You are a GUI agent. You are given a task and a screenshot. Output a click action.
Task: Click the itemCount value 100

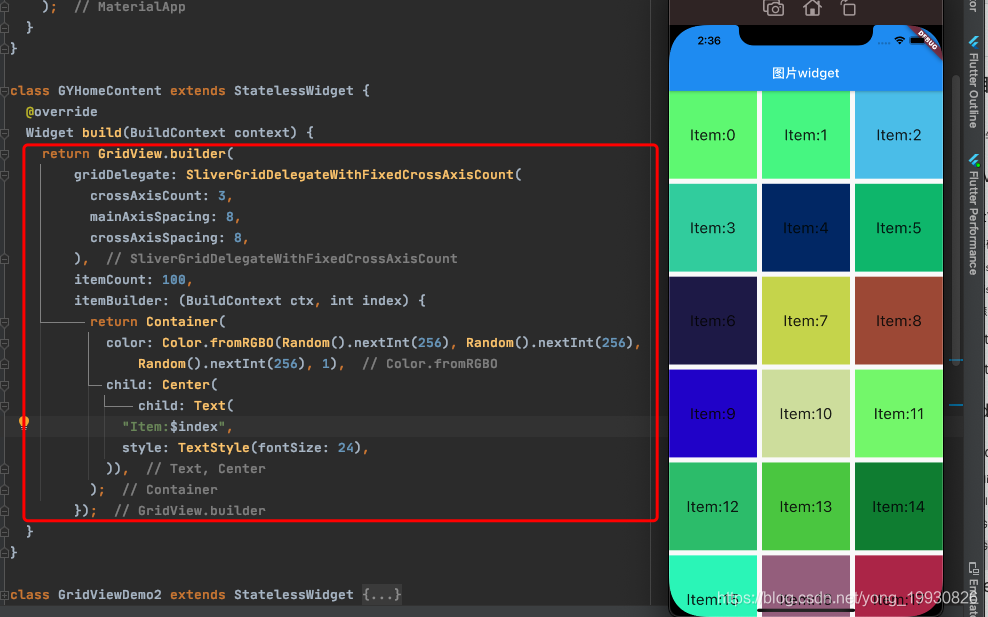pyautogui.click(x=174, y=280)
